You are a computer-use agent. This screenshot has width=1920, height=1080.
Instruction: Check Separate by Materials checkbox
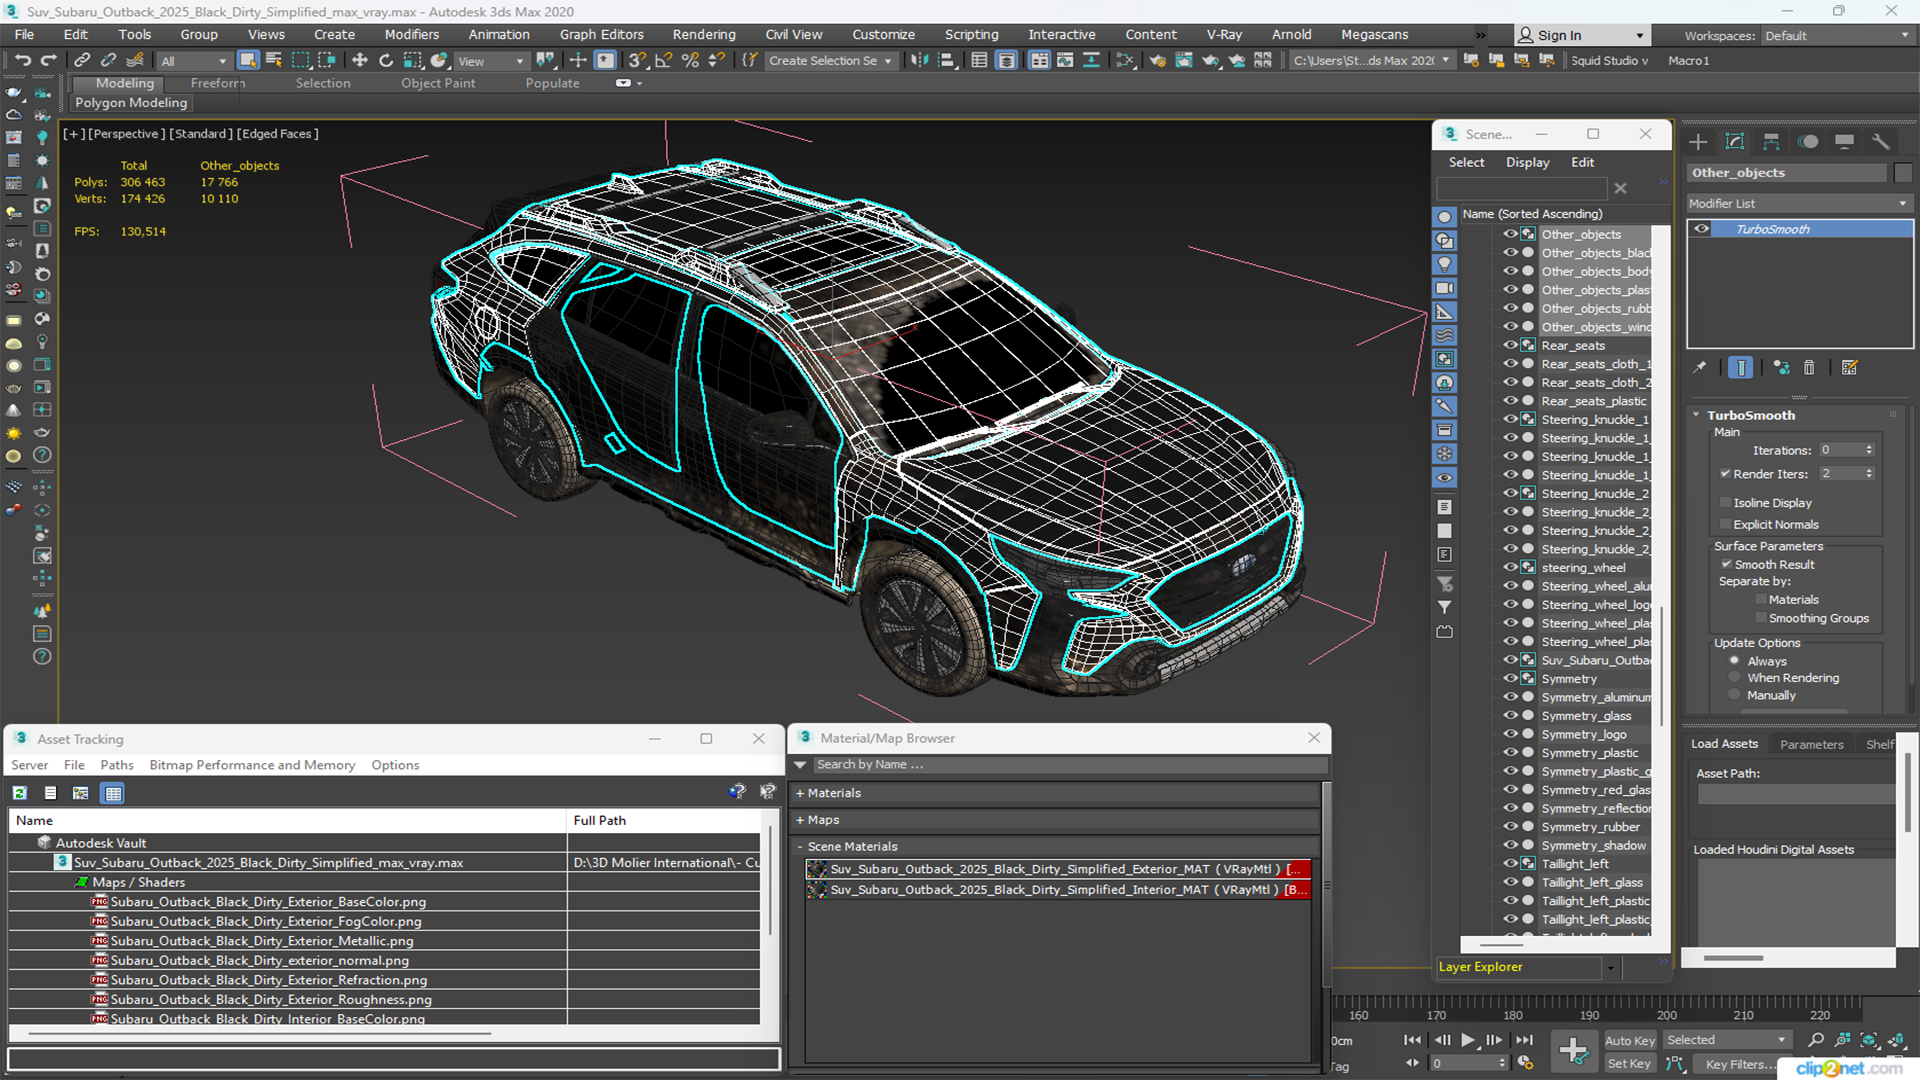click(x=1760, y=600)
